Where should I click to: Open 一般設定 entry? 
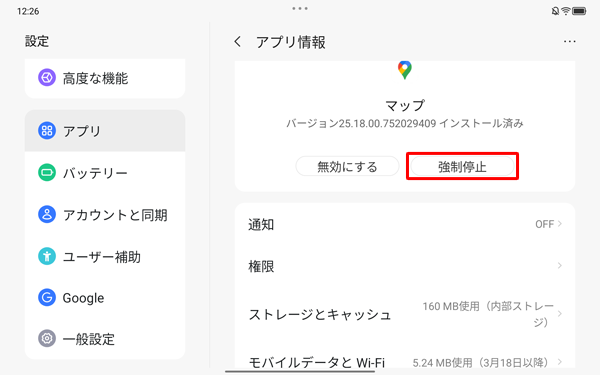[105, 339]
